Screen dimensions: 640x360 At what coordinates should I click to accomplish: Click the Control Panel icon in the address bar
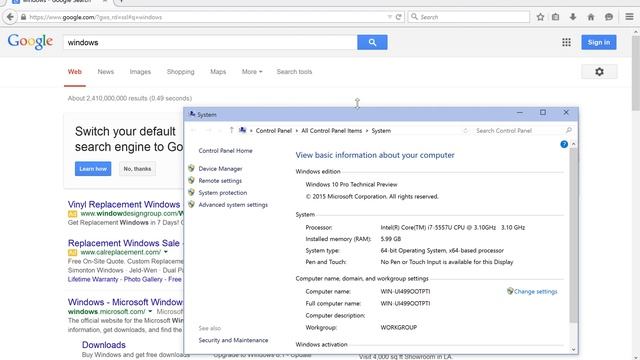click(x=243, y=130)
